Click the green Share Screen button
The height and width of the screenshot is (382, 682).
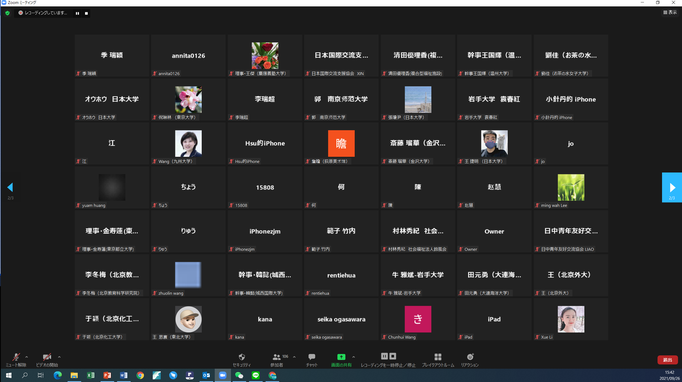coord(341,359)
